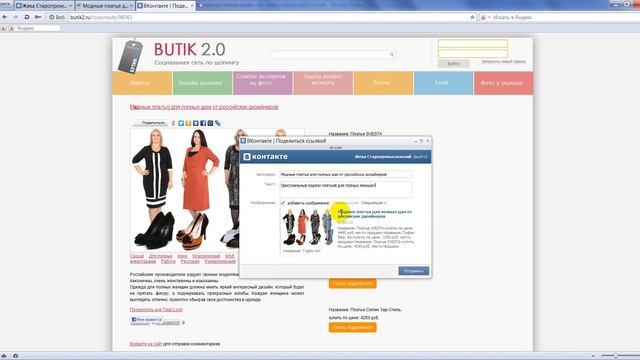The height and width of the screenshot is (360, 640).
Task: Click the blue 'Отправить' button in dialog
Action: [x=413, y=271]
